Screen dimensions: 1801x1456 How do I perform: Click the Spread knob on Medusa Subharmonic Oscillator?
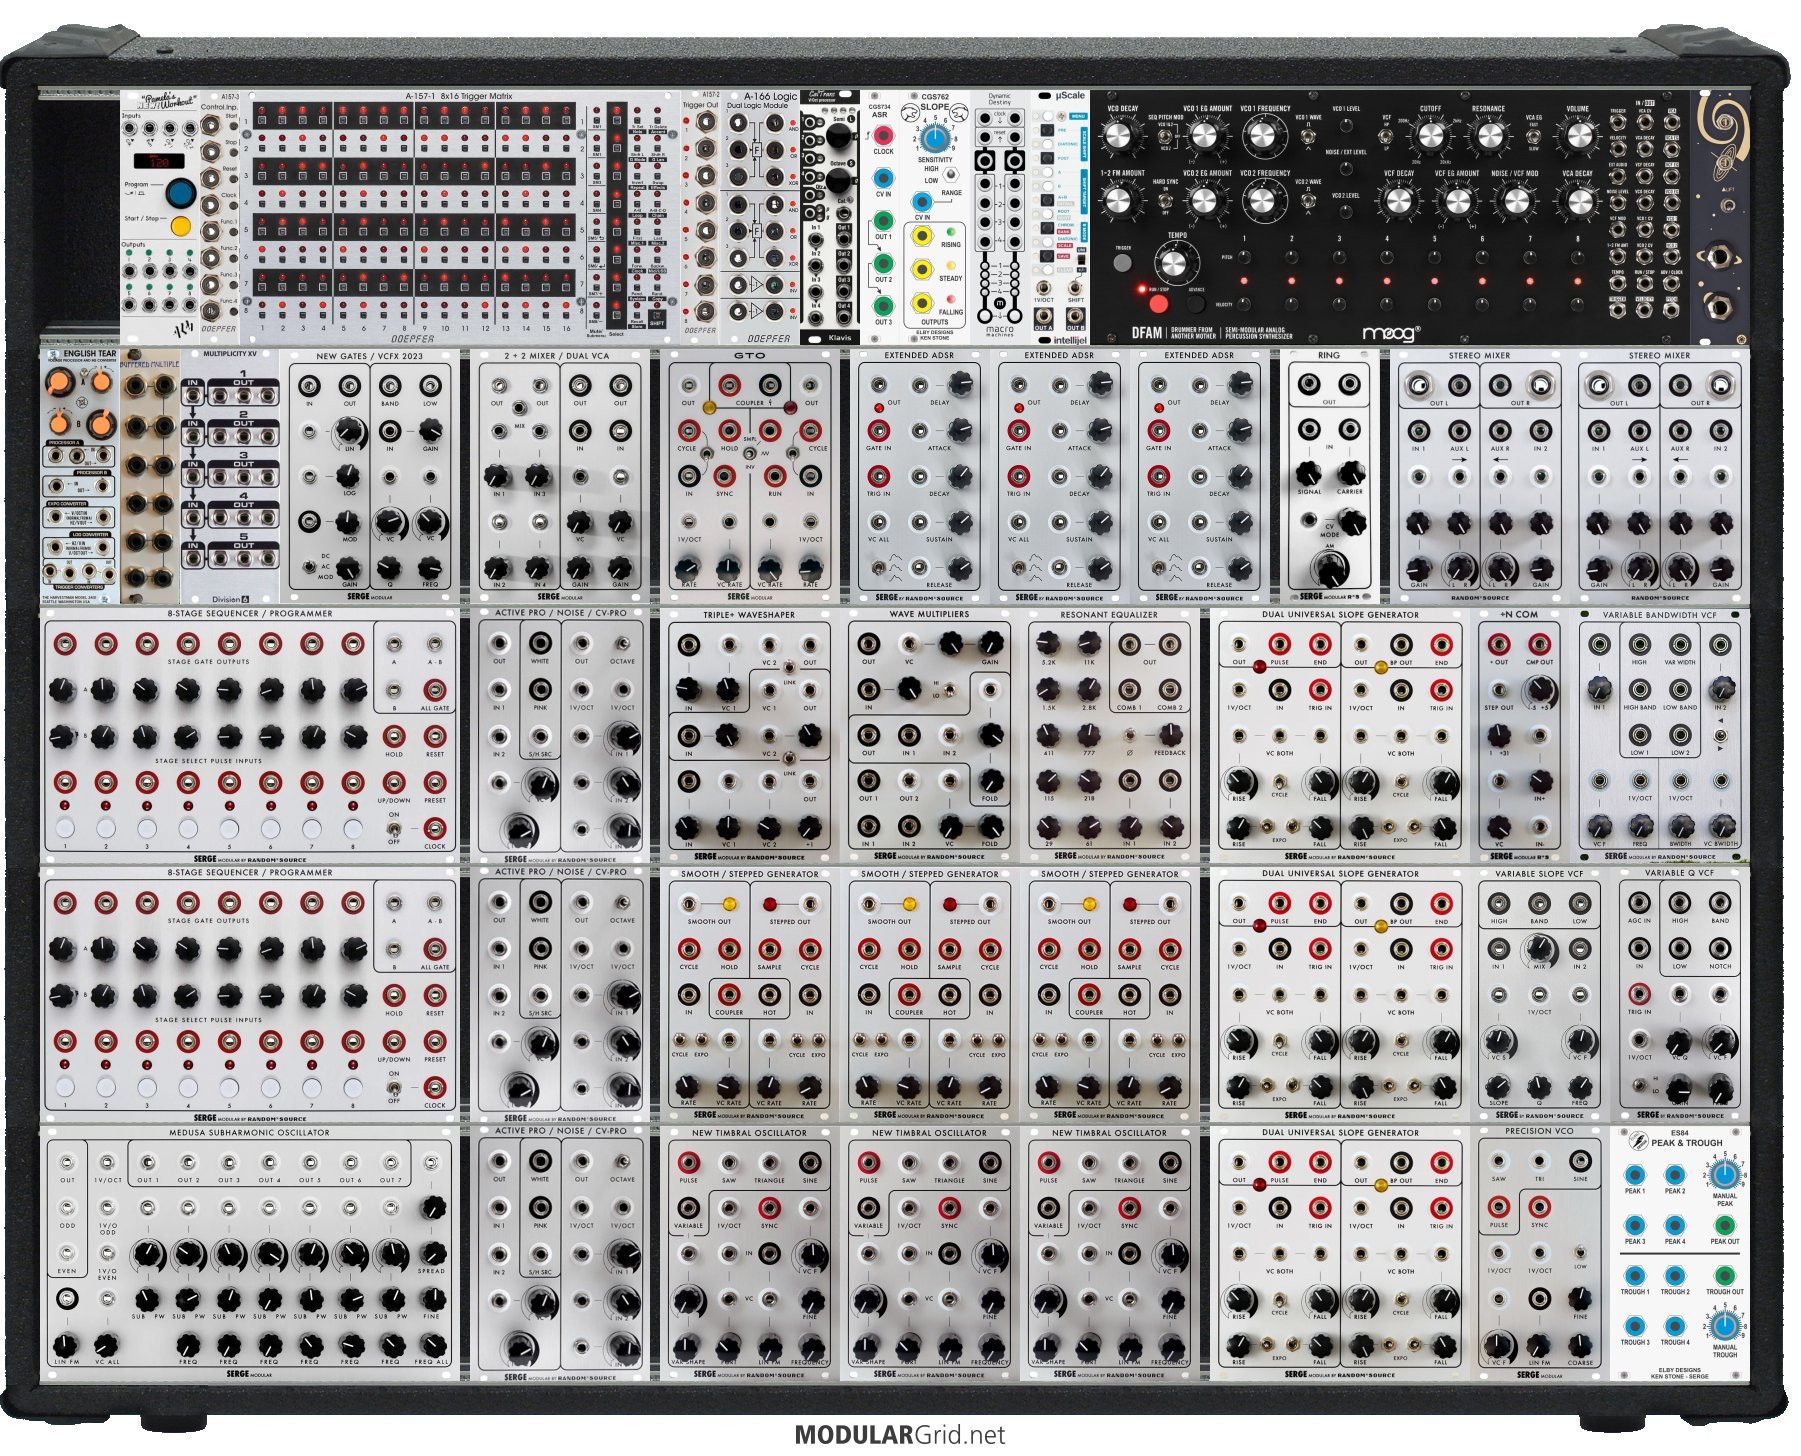(432, 1253)
